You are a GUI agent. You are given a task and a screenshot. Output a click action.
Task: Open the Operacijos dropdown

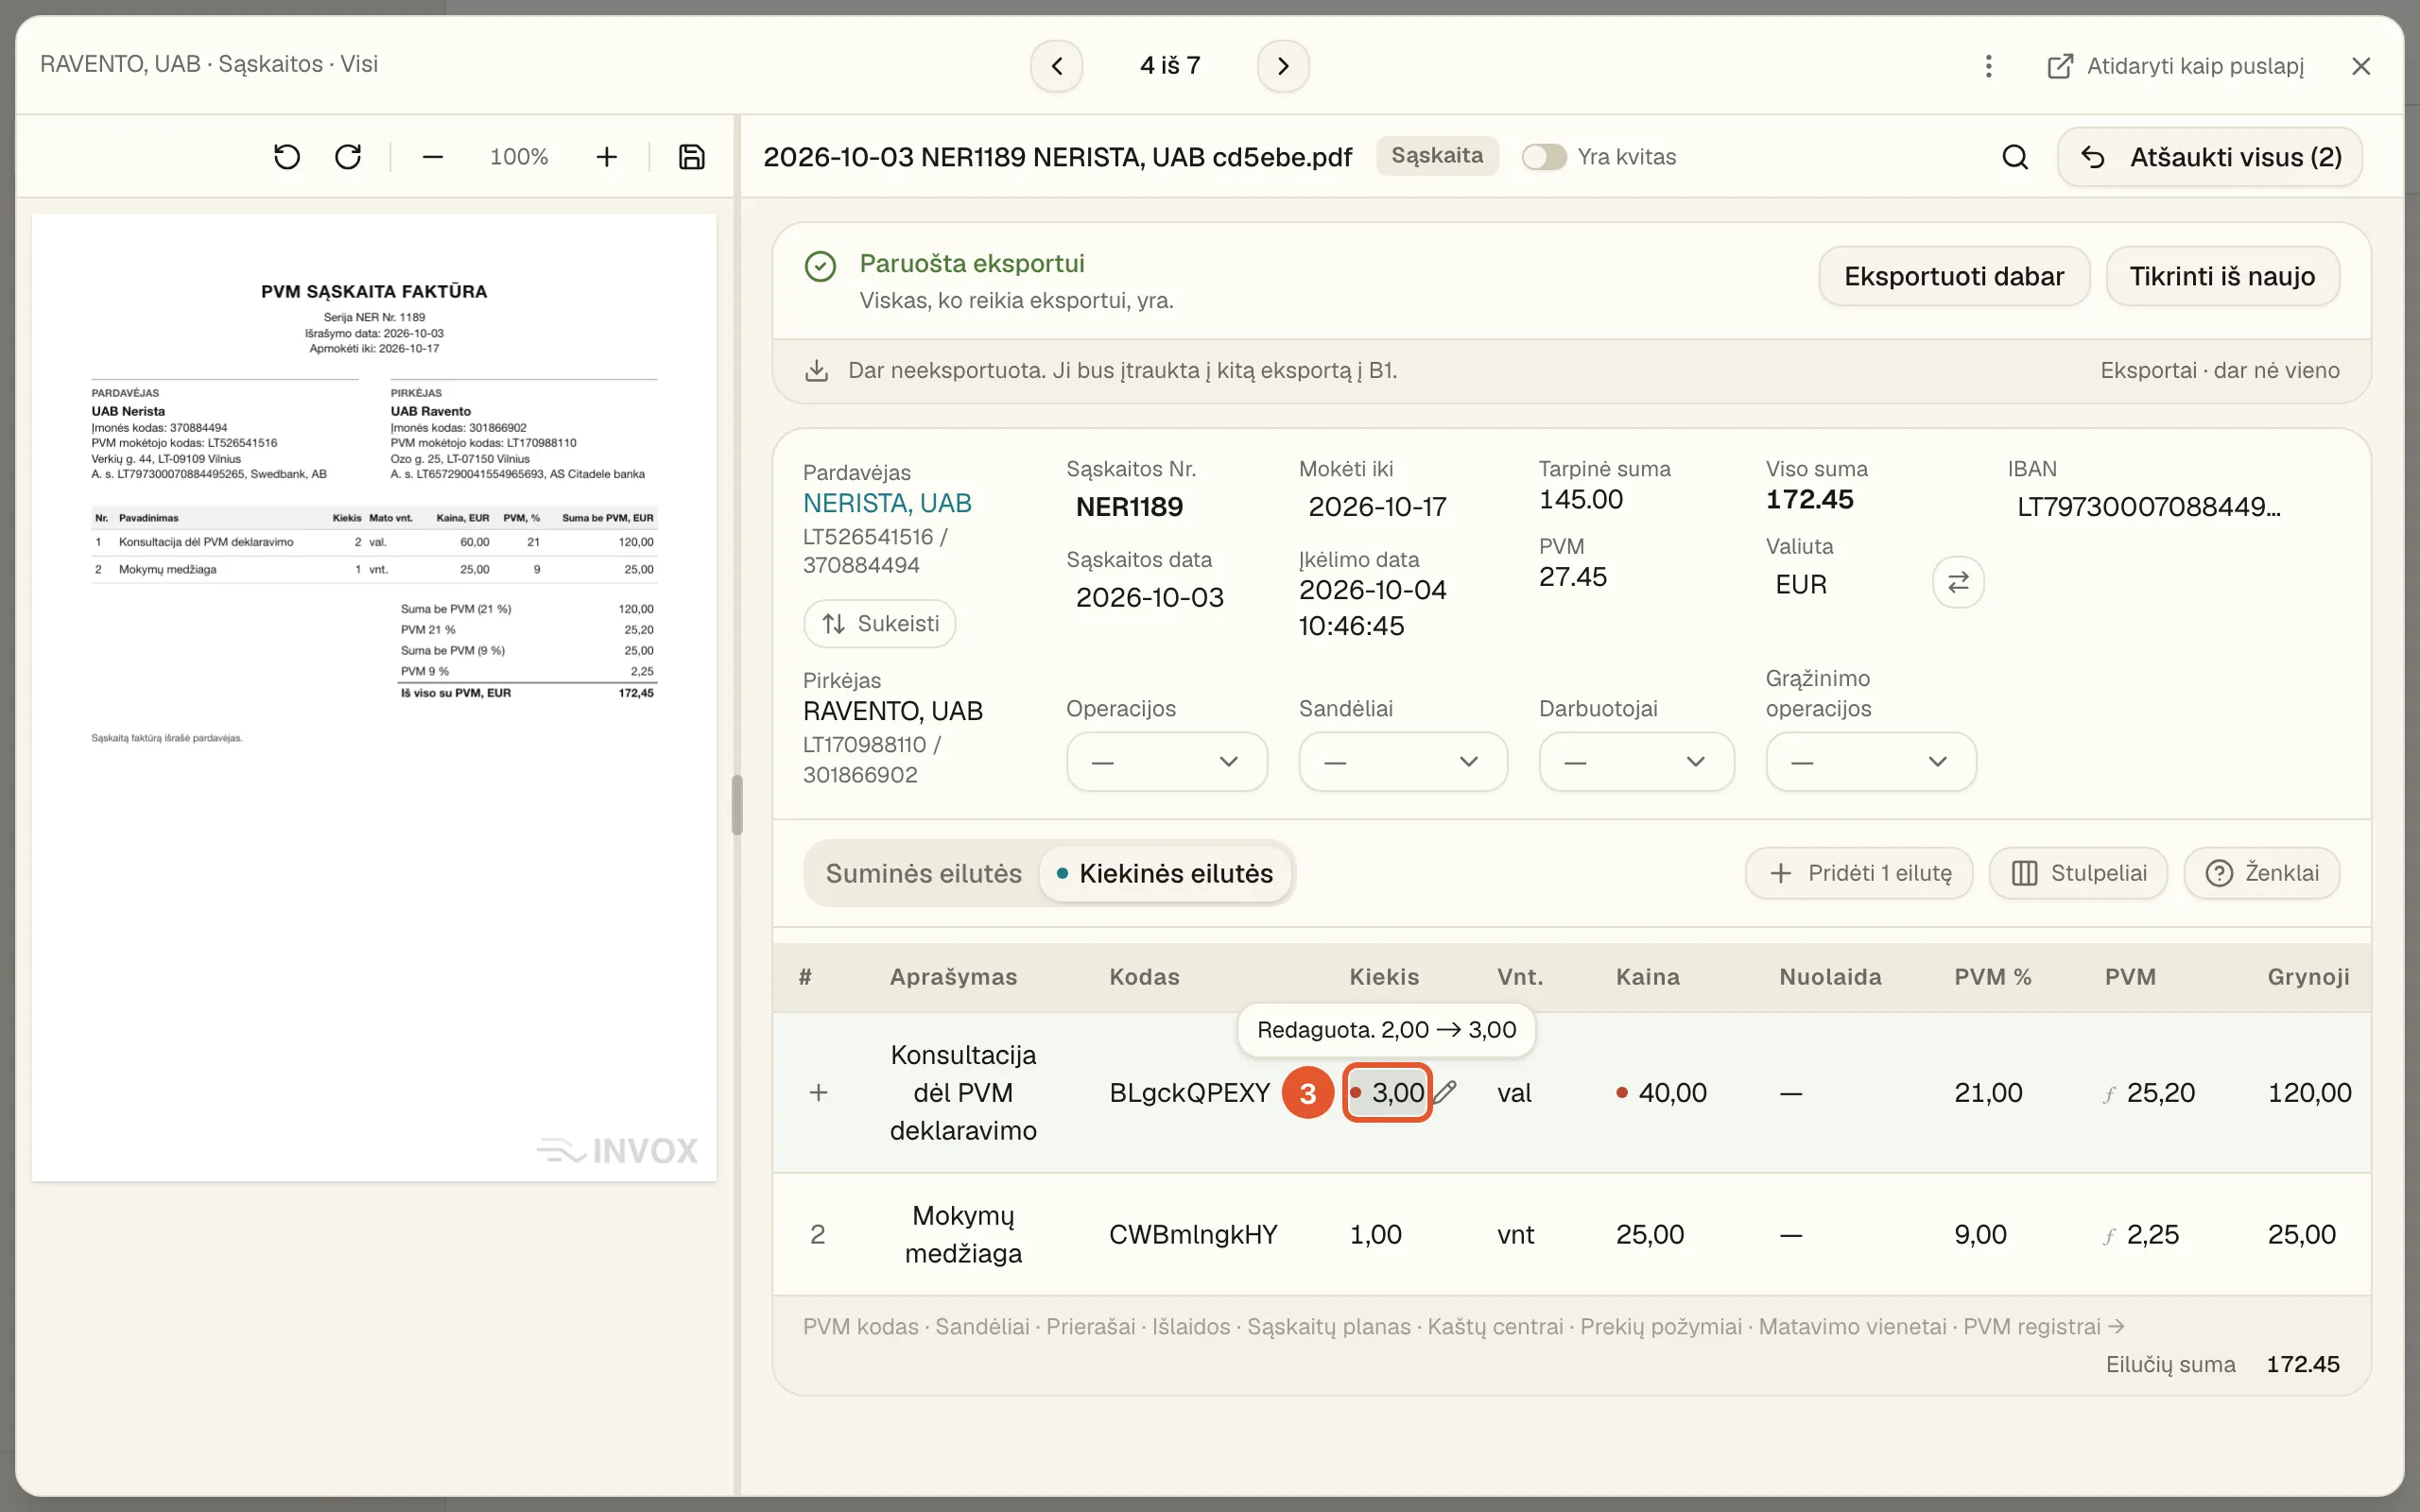1166,762
